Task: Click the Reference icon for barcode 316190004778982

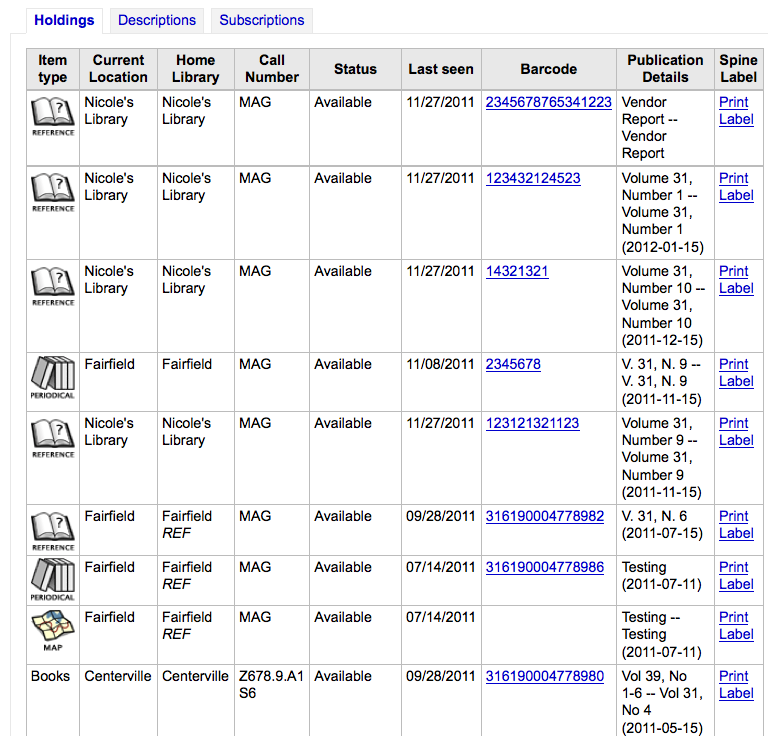Action: [53, 530]
